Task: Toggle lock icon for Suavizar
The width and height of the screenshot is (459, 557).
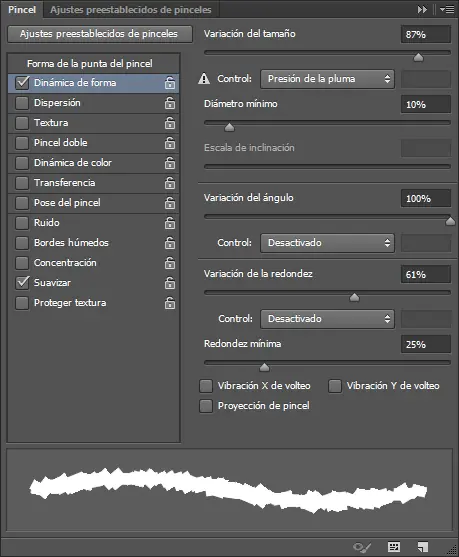Action: click(170, 283)
